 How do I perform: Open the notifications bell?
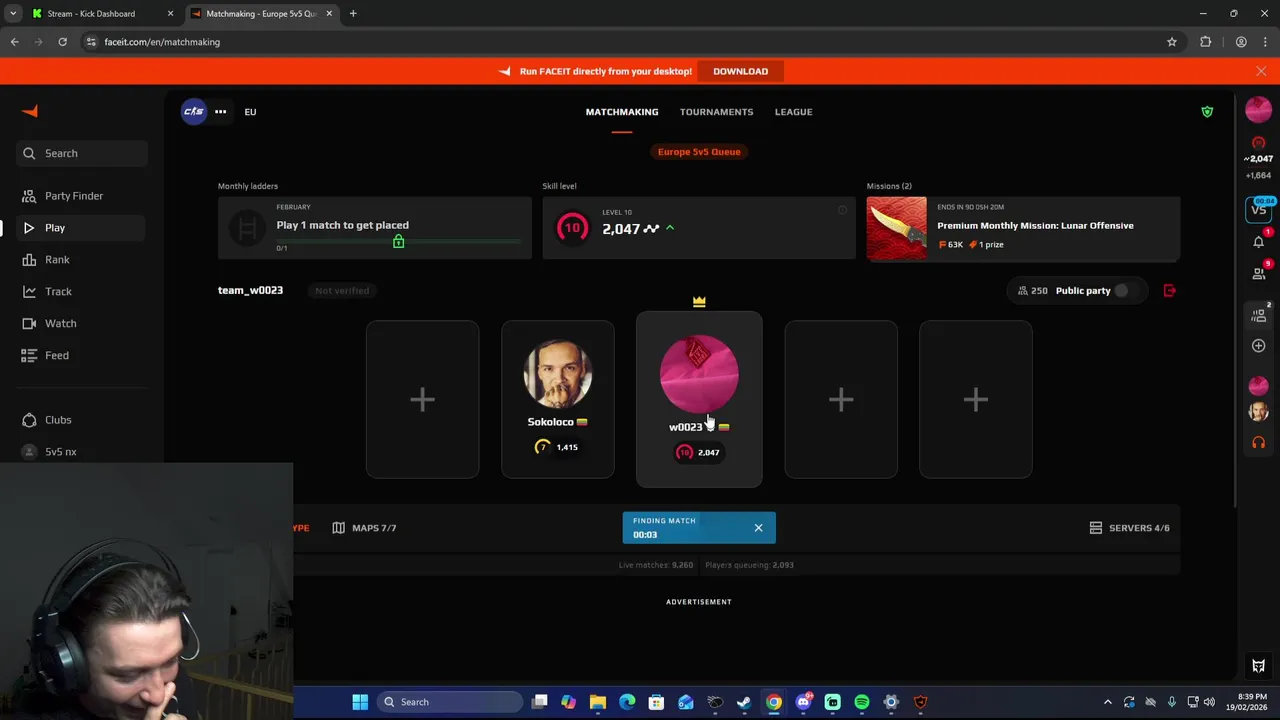point(1259,241)
